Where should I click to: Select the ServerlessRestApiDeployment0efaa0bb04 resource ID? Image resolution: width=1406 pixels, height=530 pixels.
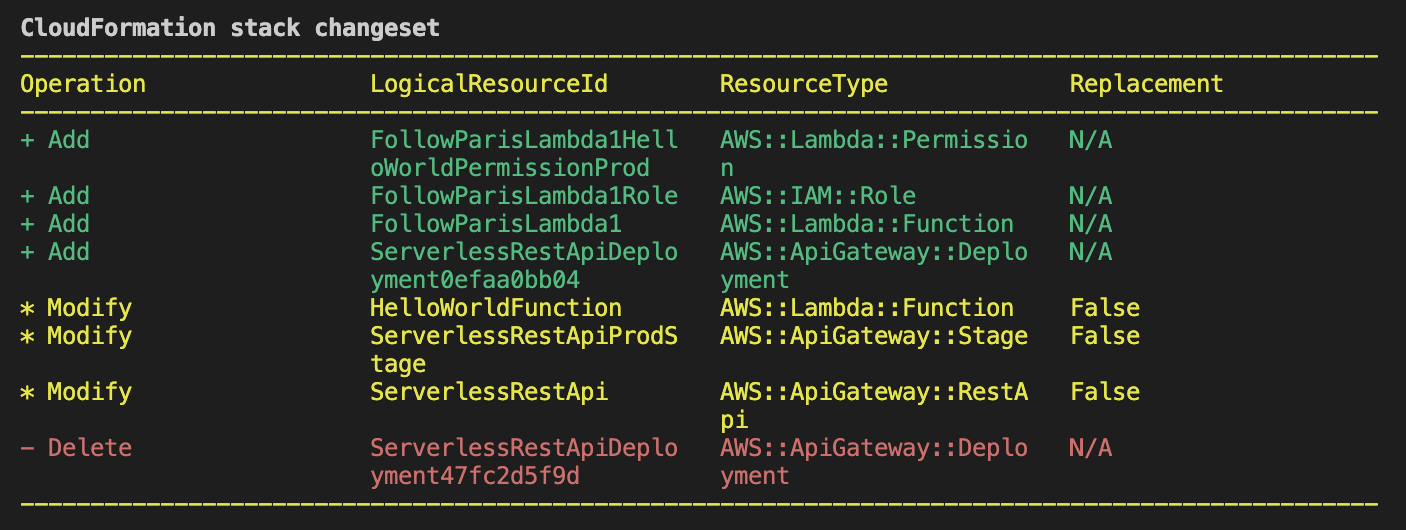point(524,266)
